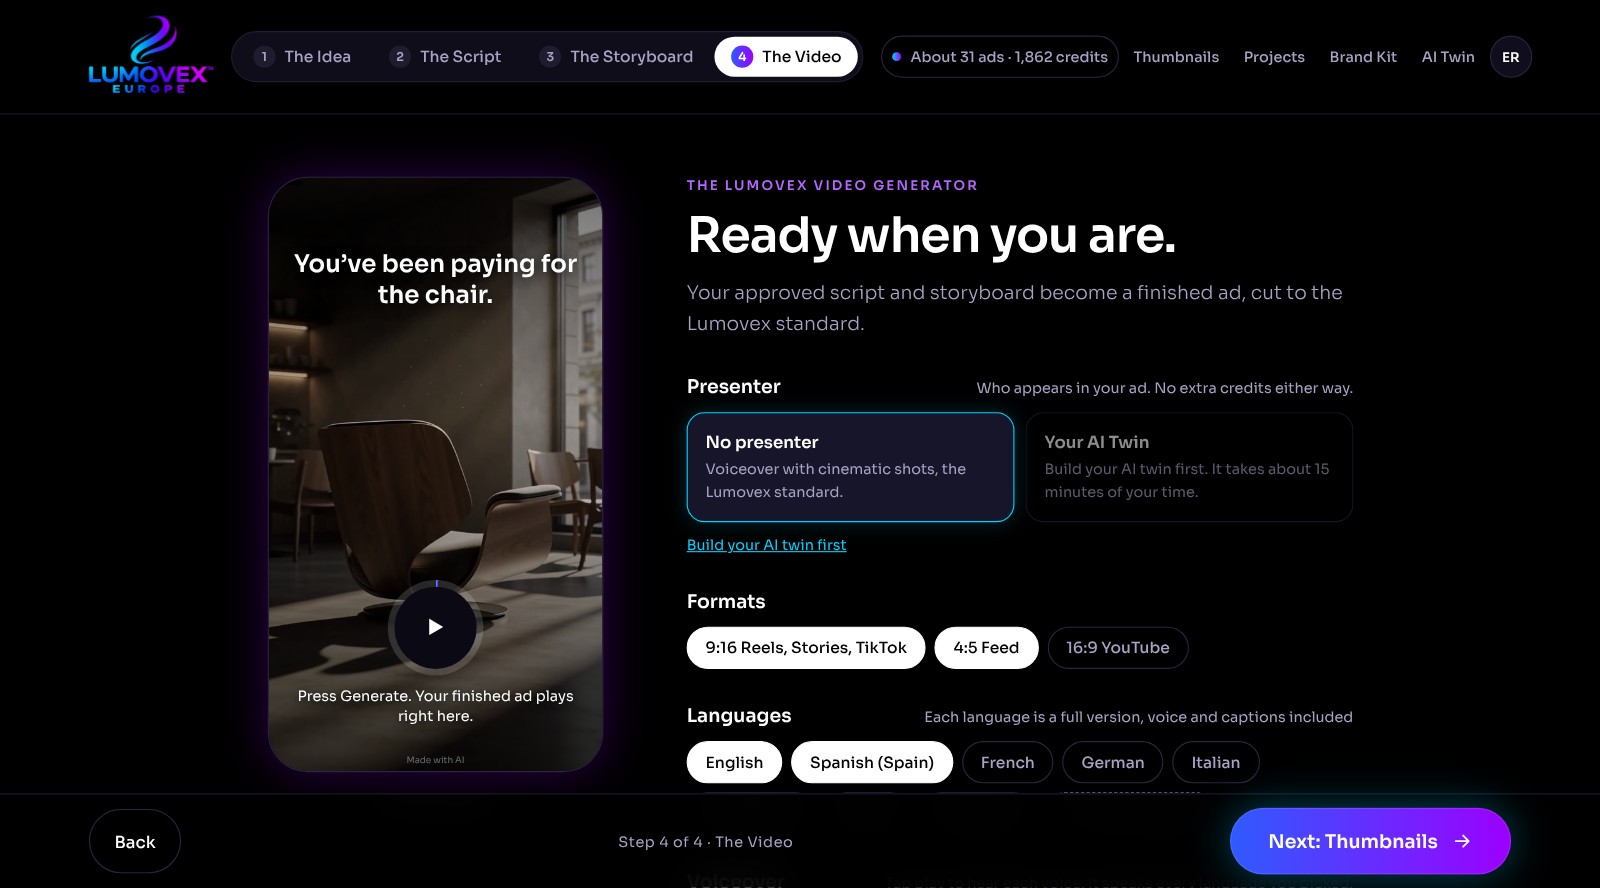Screen dimensions: 1600x888
Task: Enable the 16:9 YouTube format
Action: tap(1118, 648)
